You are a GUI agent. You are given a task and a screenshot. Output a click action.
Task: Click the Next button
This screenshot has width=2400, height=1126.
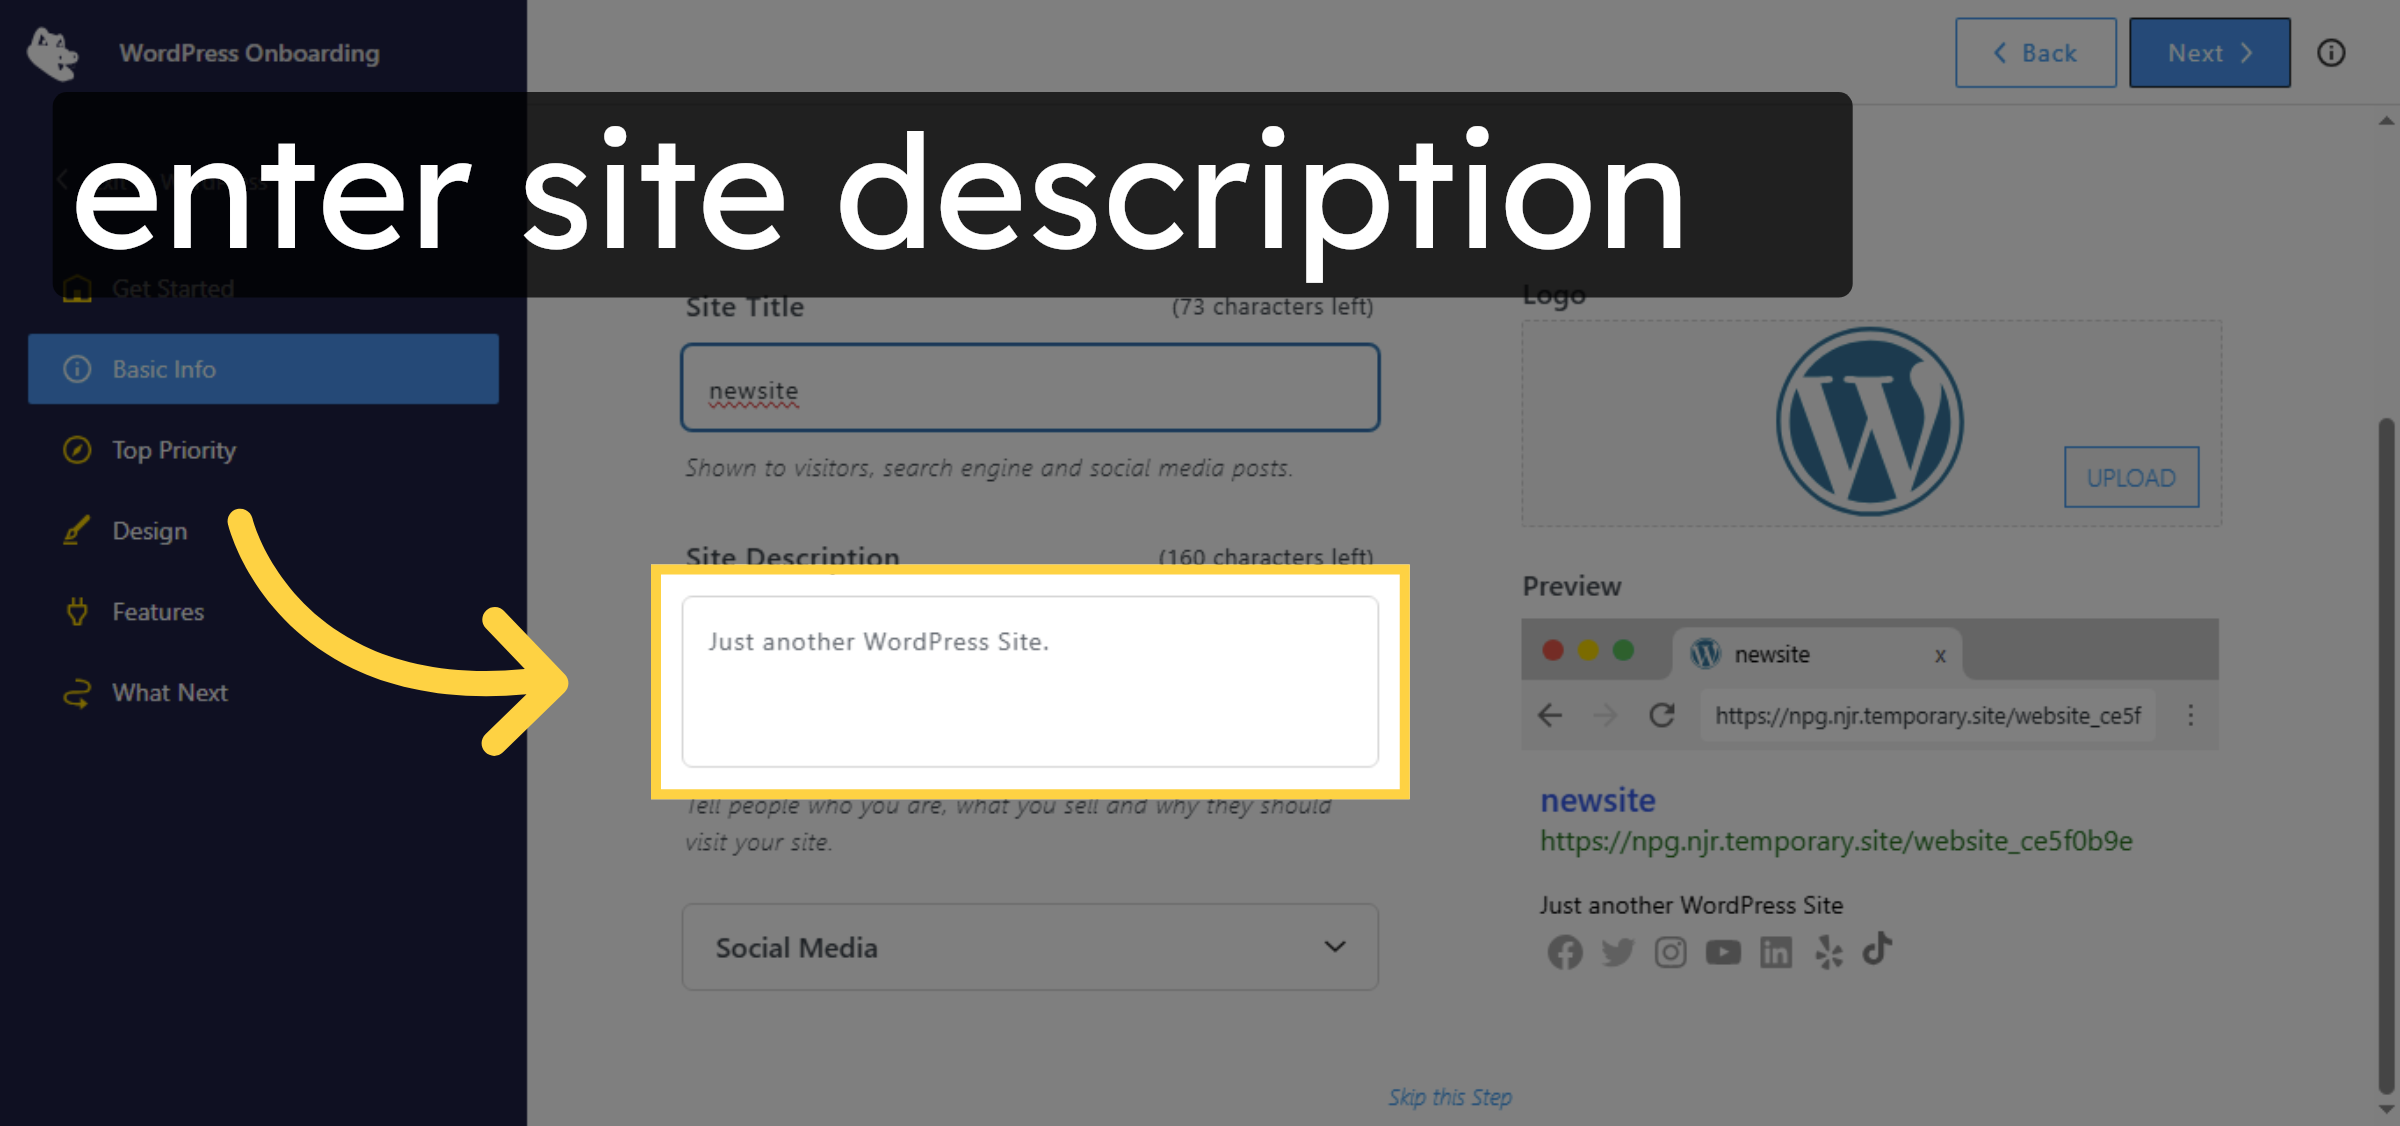[x=2209, y=52]
